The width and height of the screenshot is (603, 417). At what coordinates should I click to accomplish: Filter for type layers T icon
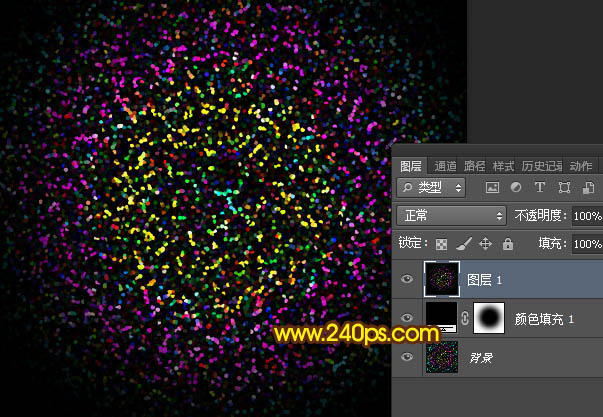click(x=540, y=187)
